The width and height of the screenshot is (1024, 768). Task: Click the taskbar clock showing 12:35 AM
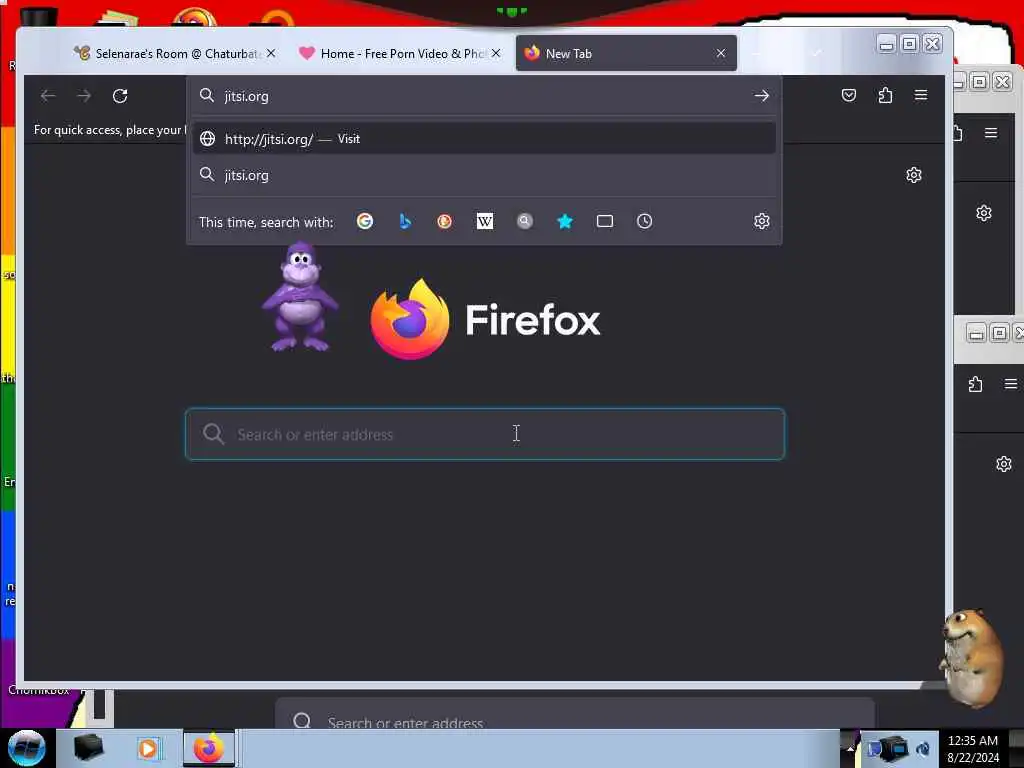[x=972, y=748]
